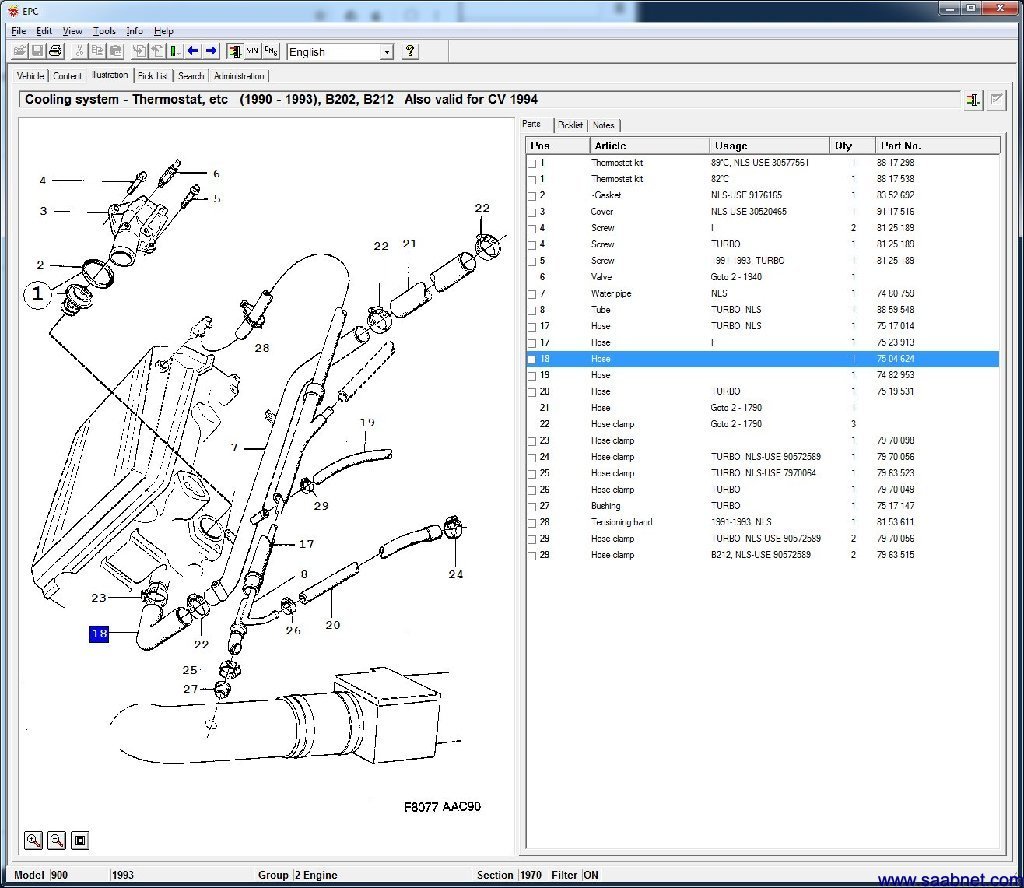1024x888 pixels.
Task: Check the box for the Gasket row
Action: (532, 196)
